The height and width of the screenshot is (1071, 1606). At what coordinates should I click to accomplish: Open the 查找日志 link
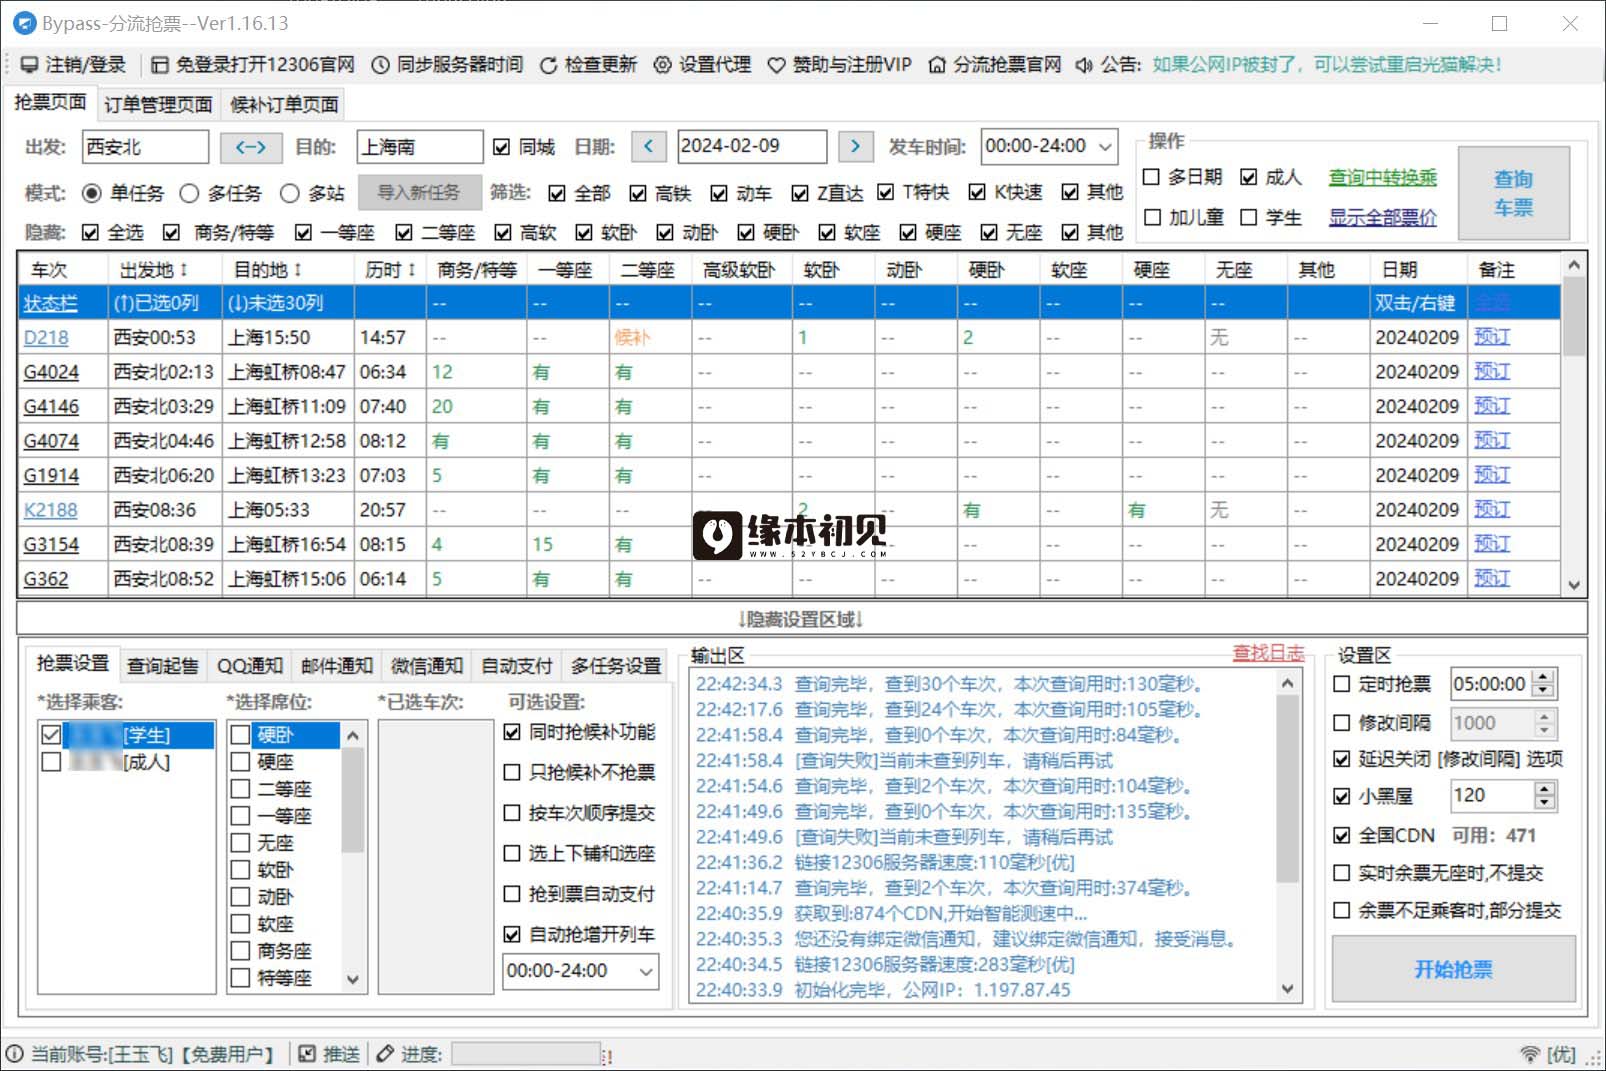pos(1268,653)
